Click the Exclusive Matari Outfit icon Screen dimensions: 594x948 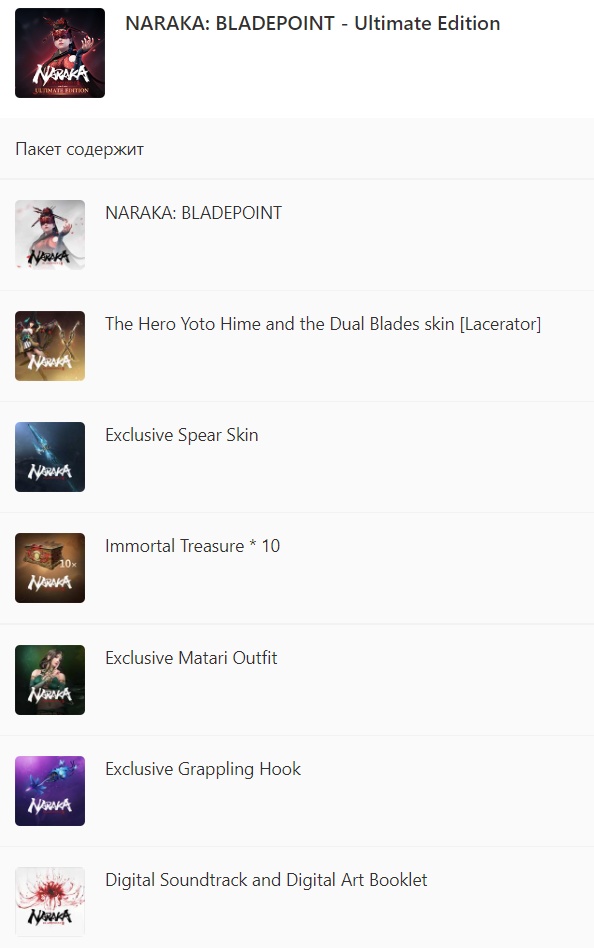click(50, 680)
